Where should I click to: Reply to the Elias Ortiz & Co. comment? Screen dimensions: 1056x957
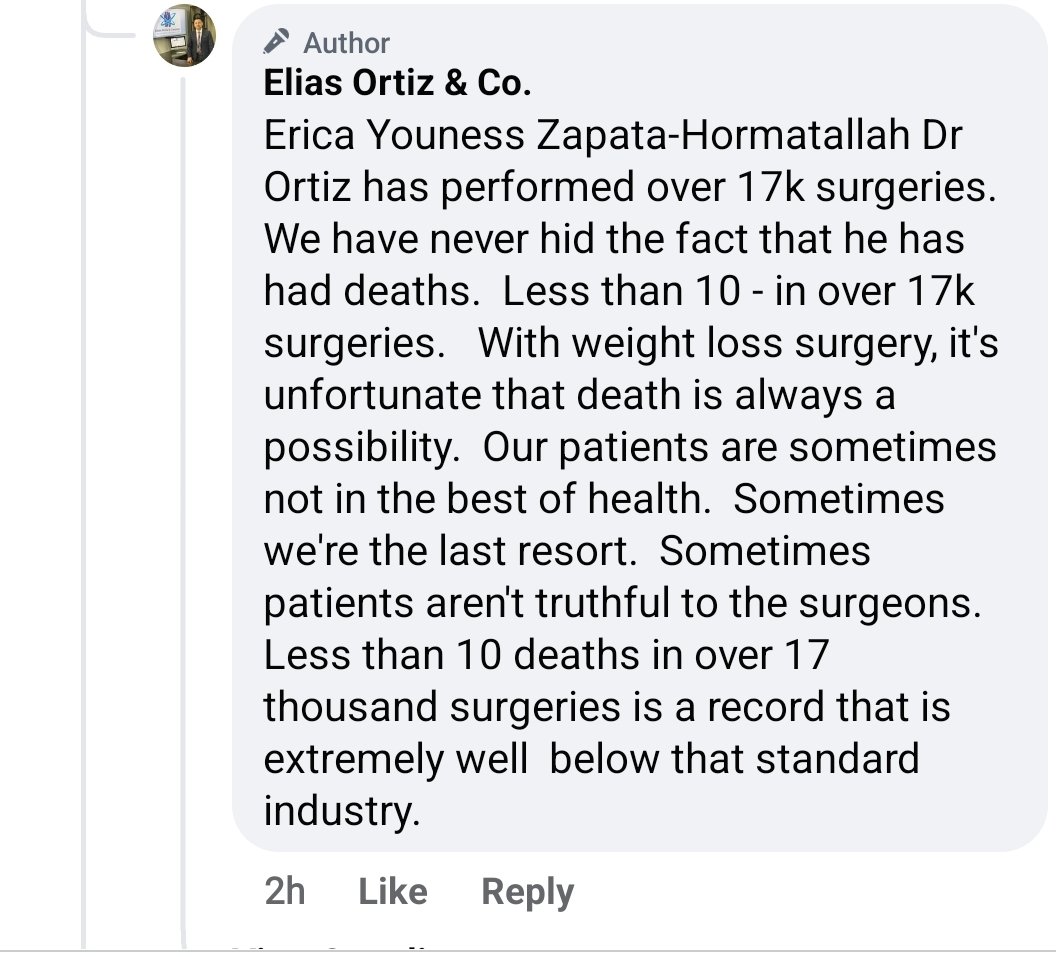(x=527, y=892)
